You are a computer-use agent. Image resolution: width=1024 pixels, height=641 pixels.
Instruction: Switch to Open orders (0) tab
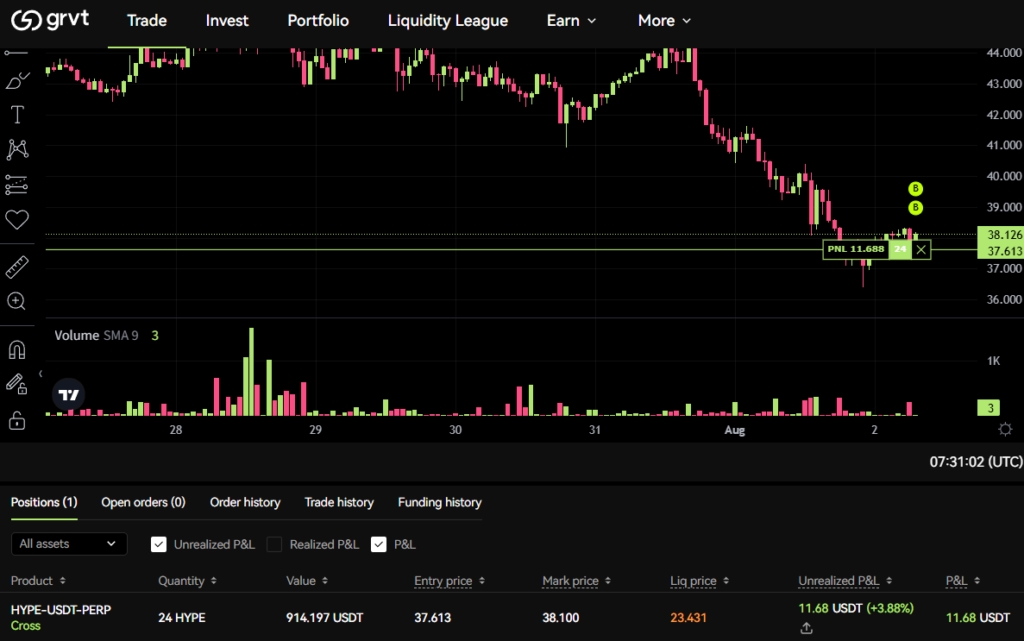pyautogui.click(x=143, y=503)
